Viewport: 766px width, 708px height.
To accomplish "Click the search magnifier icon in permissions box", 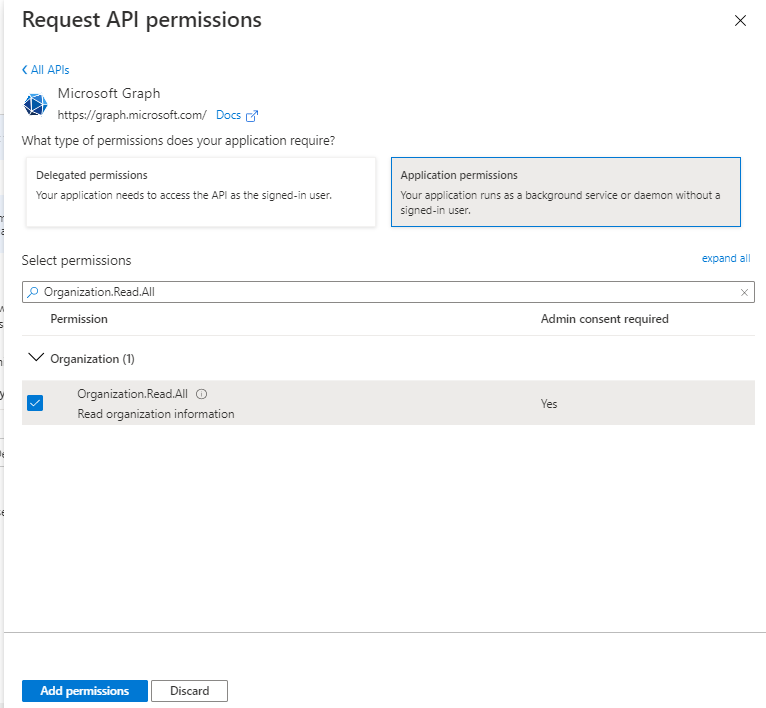I will [33, 292].
